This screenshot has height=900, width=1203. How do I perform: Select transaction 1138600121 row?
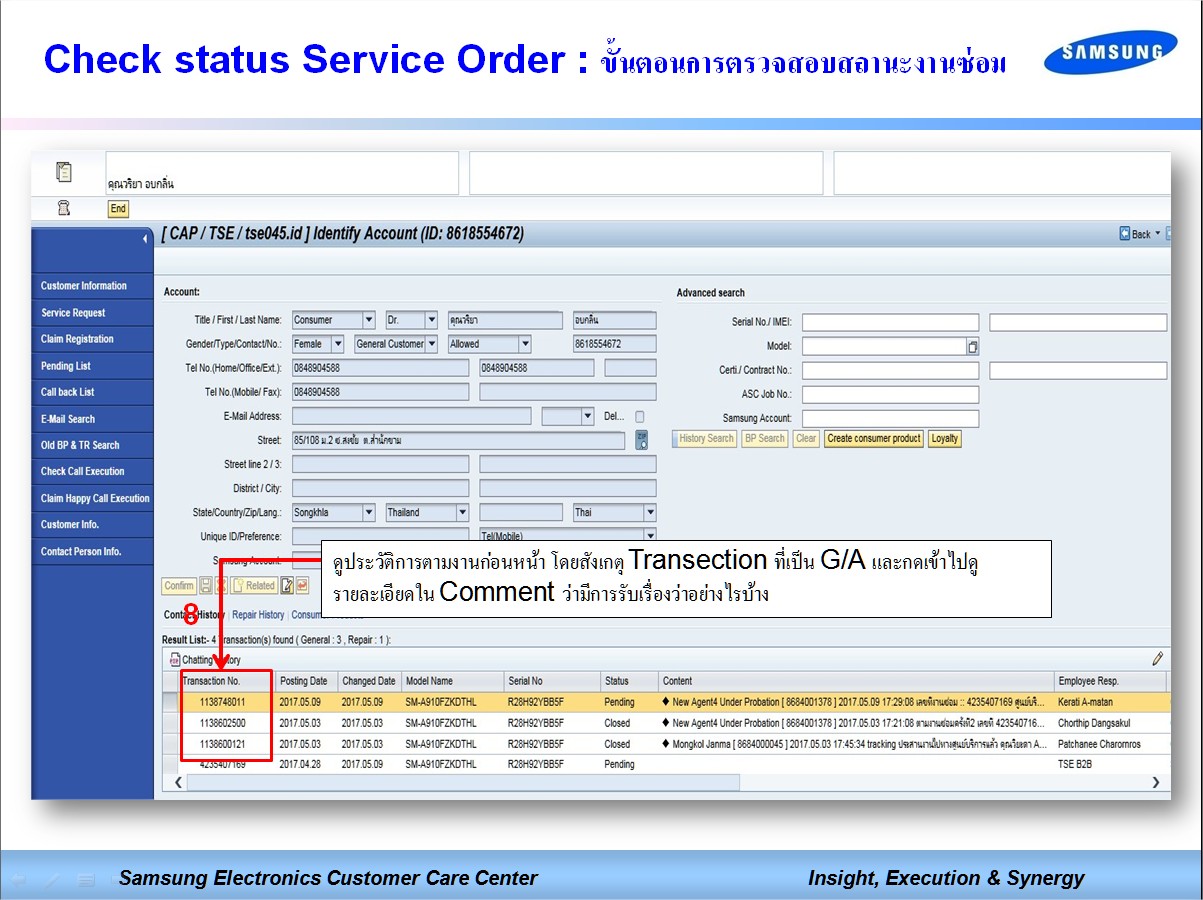(x=666, y=744)
